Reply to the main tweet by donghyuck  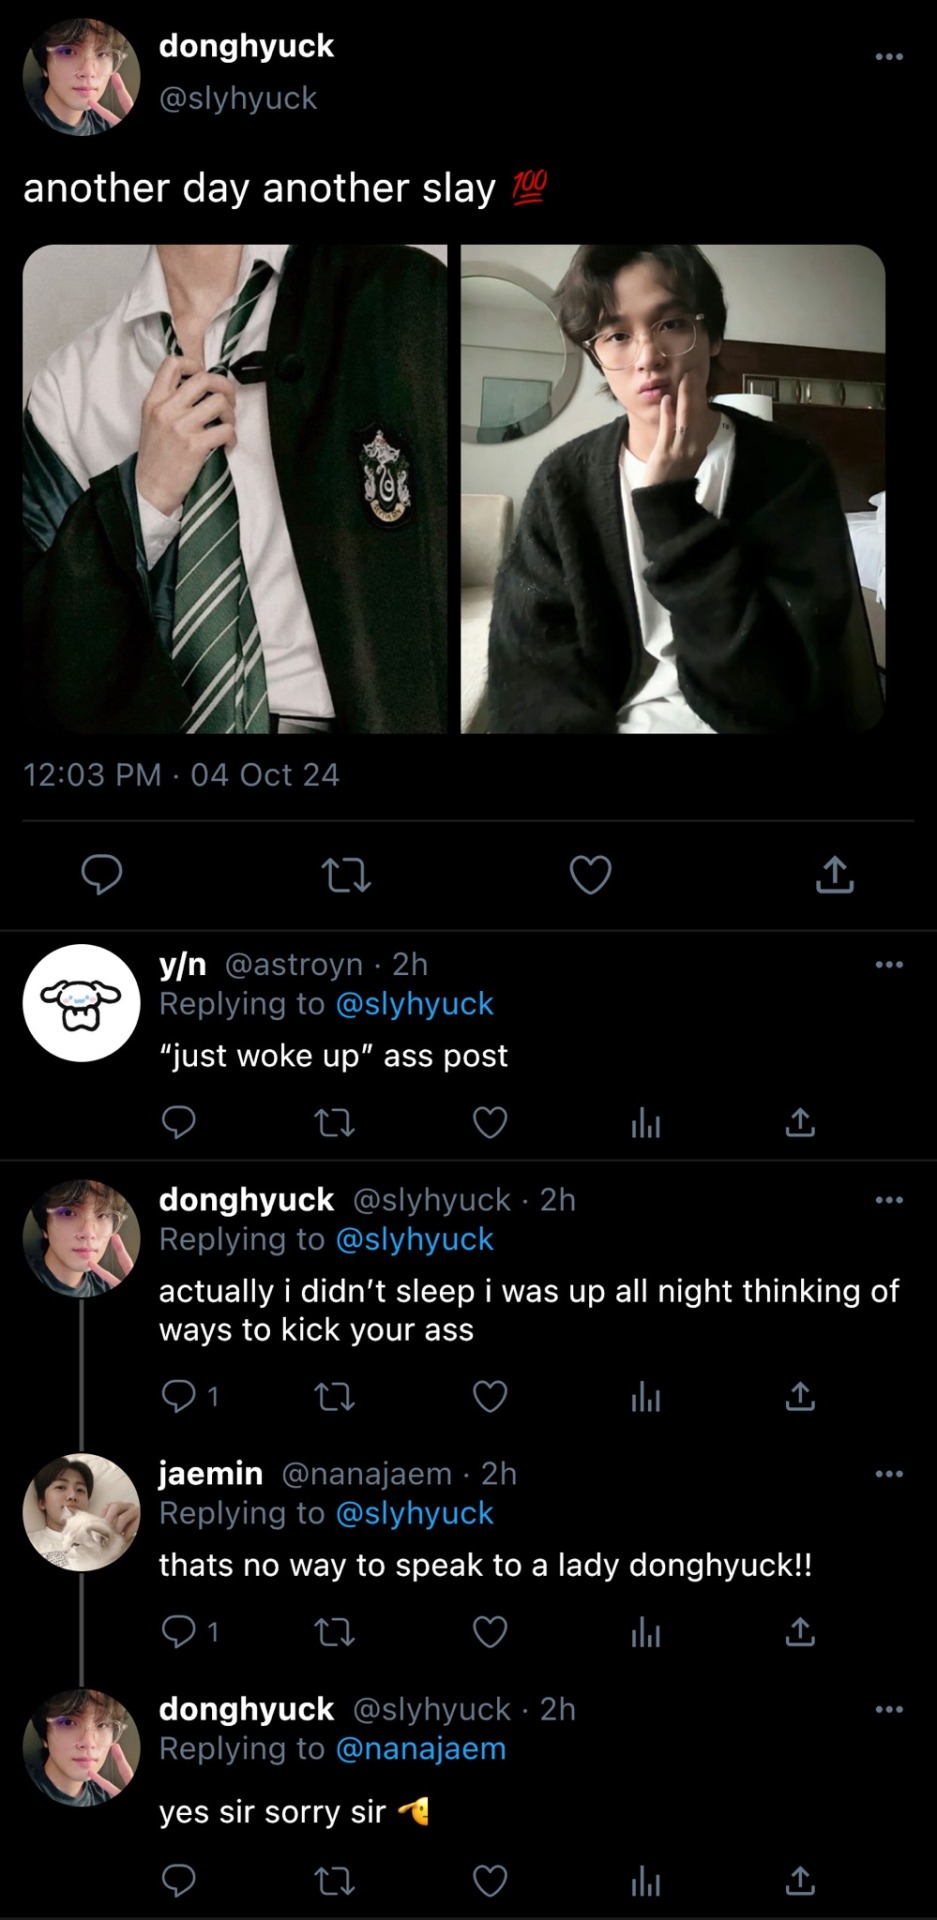pyautogui.click(x=101, y=874)
